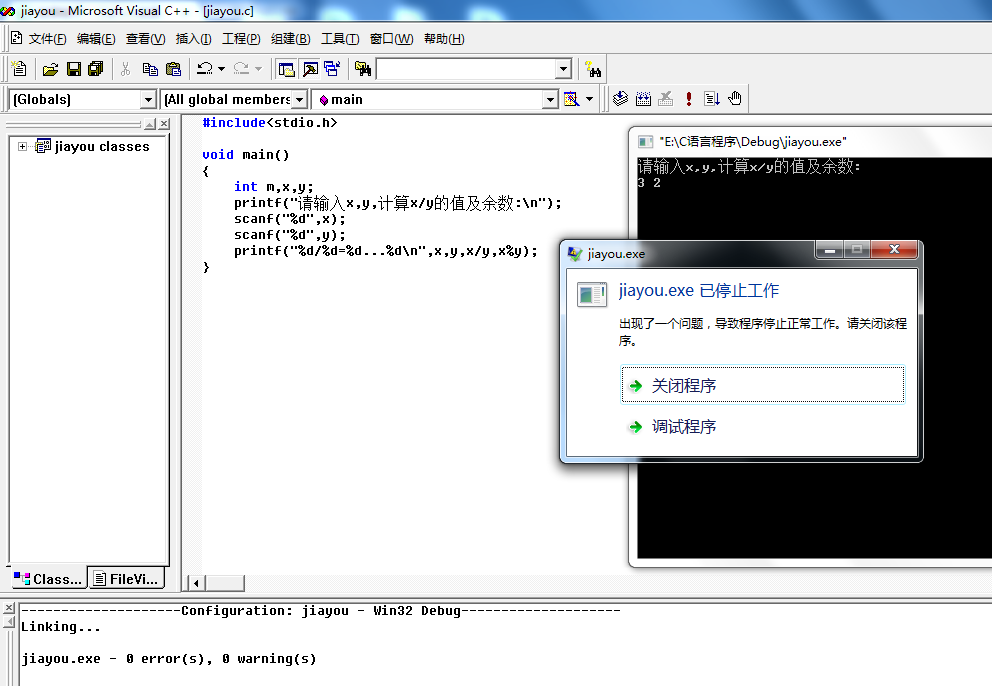Toggle the Output window icon
Screen dimensions: 992x686
(310, 68)
